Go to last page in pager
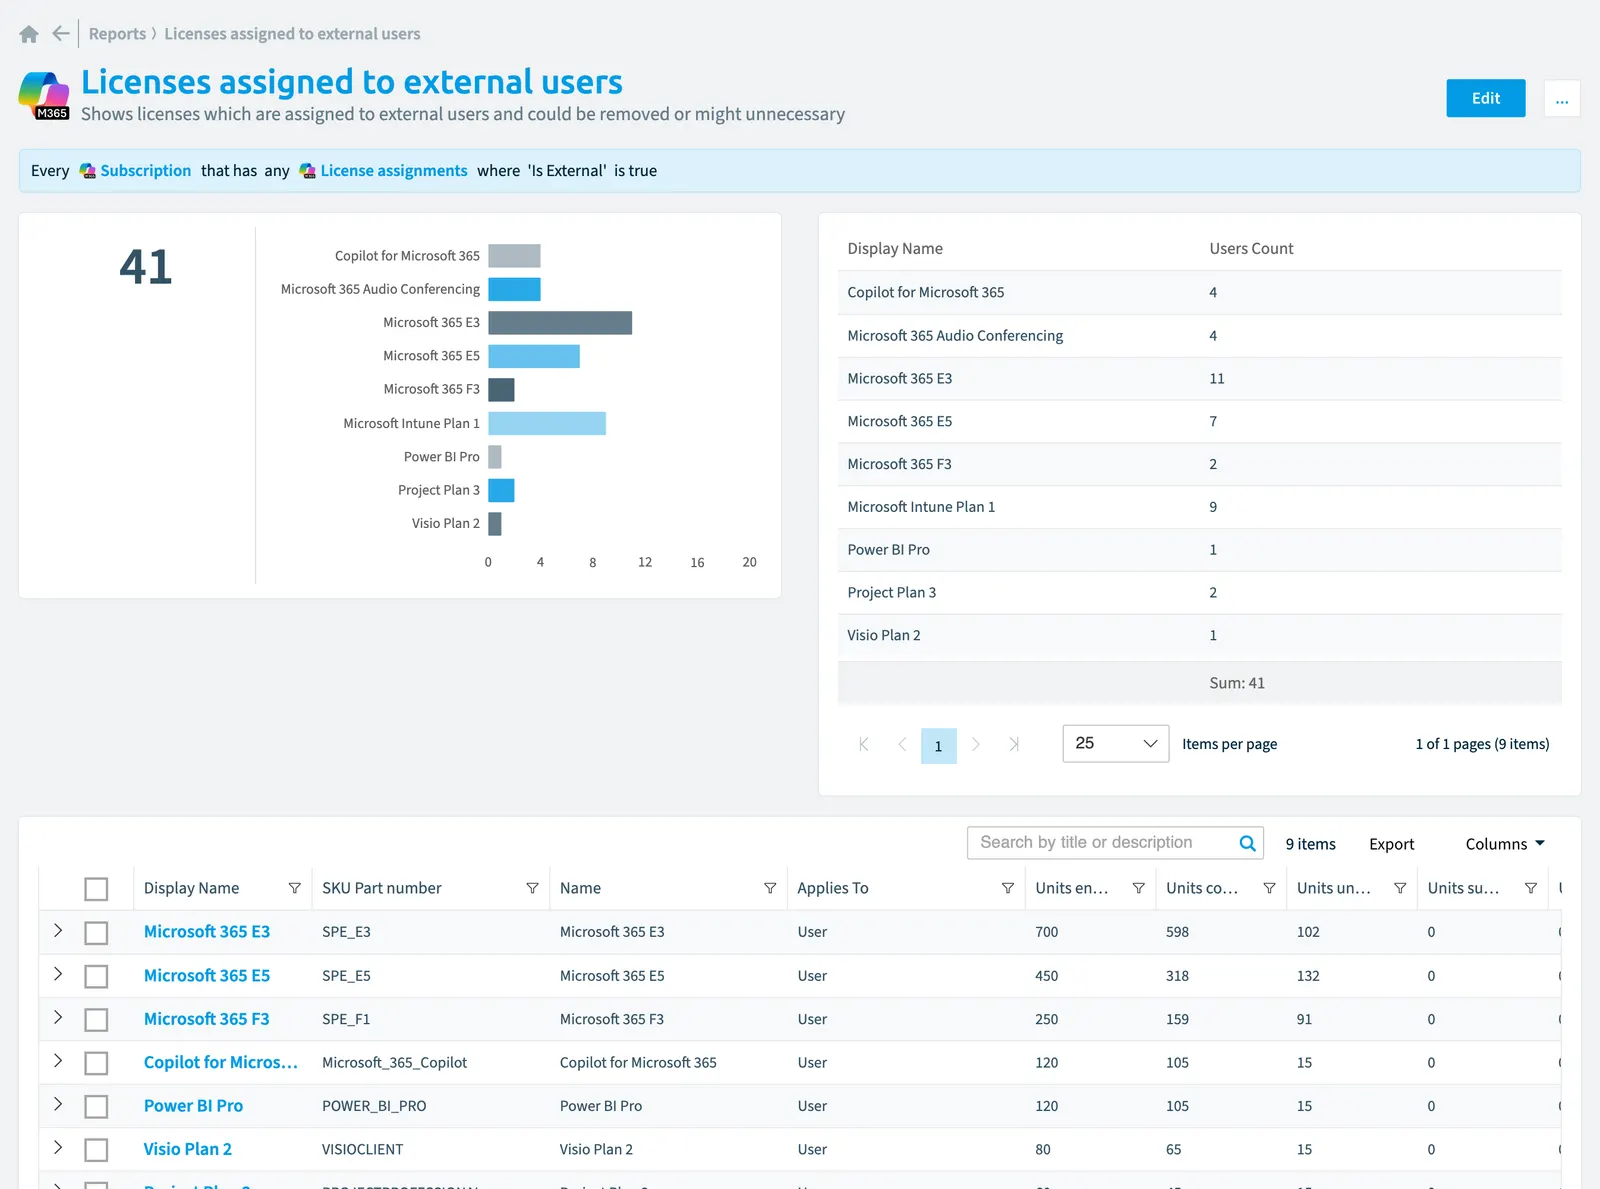Viewport: 1600px width, 1189px height. [x=1014, y=744]
